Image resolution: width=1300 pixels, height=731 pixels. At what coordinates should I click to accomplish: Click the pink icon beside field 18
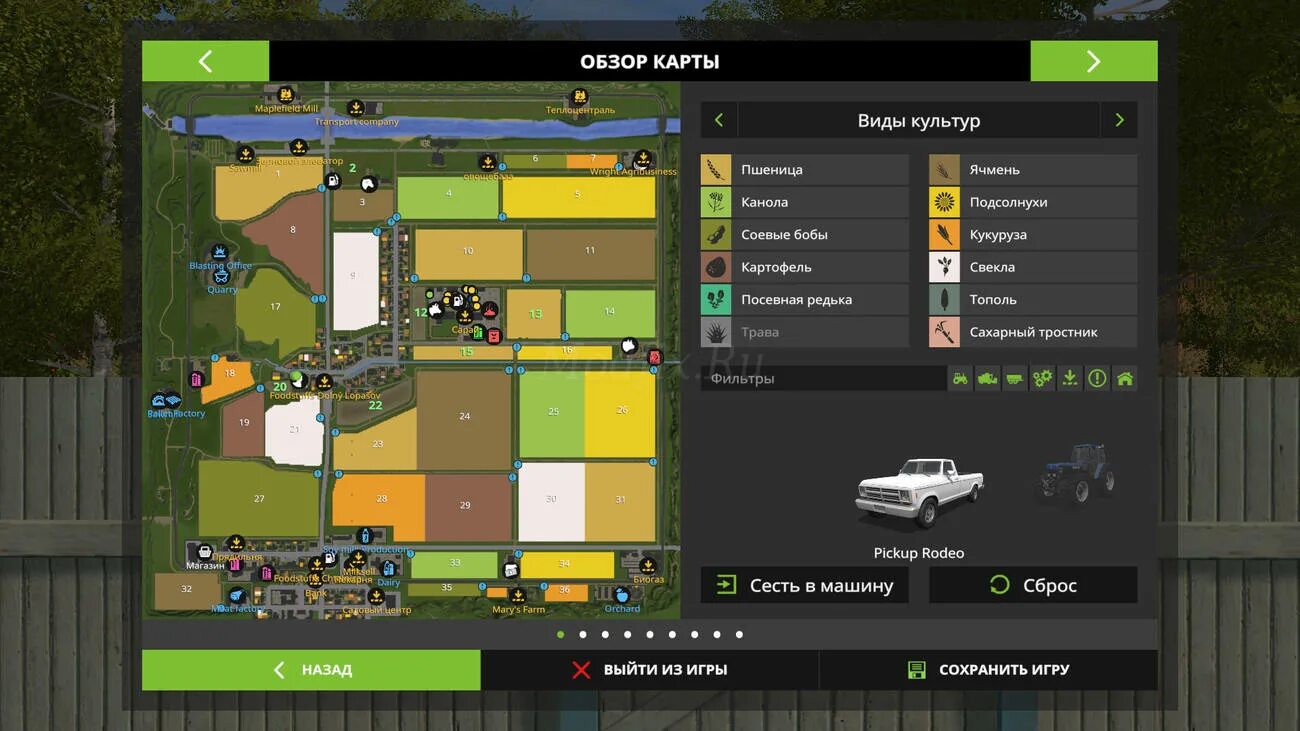point(196,379)
